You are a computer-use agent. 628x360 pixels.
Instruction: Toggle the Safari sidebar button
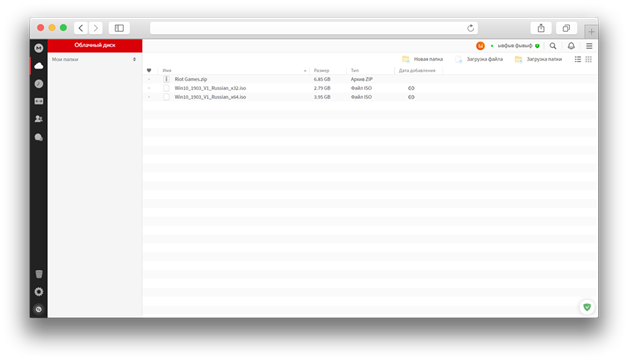point(119,28)
